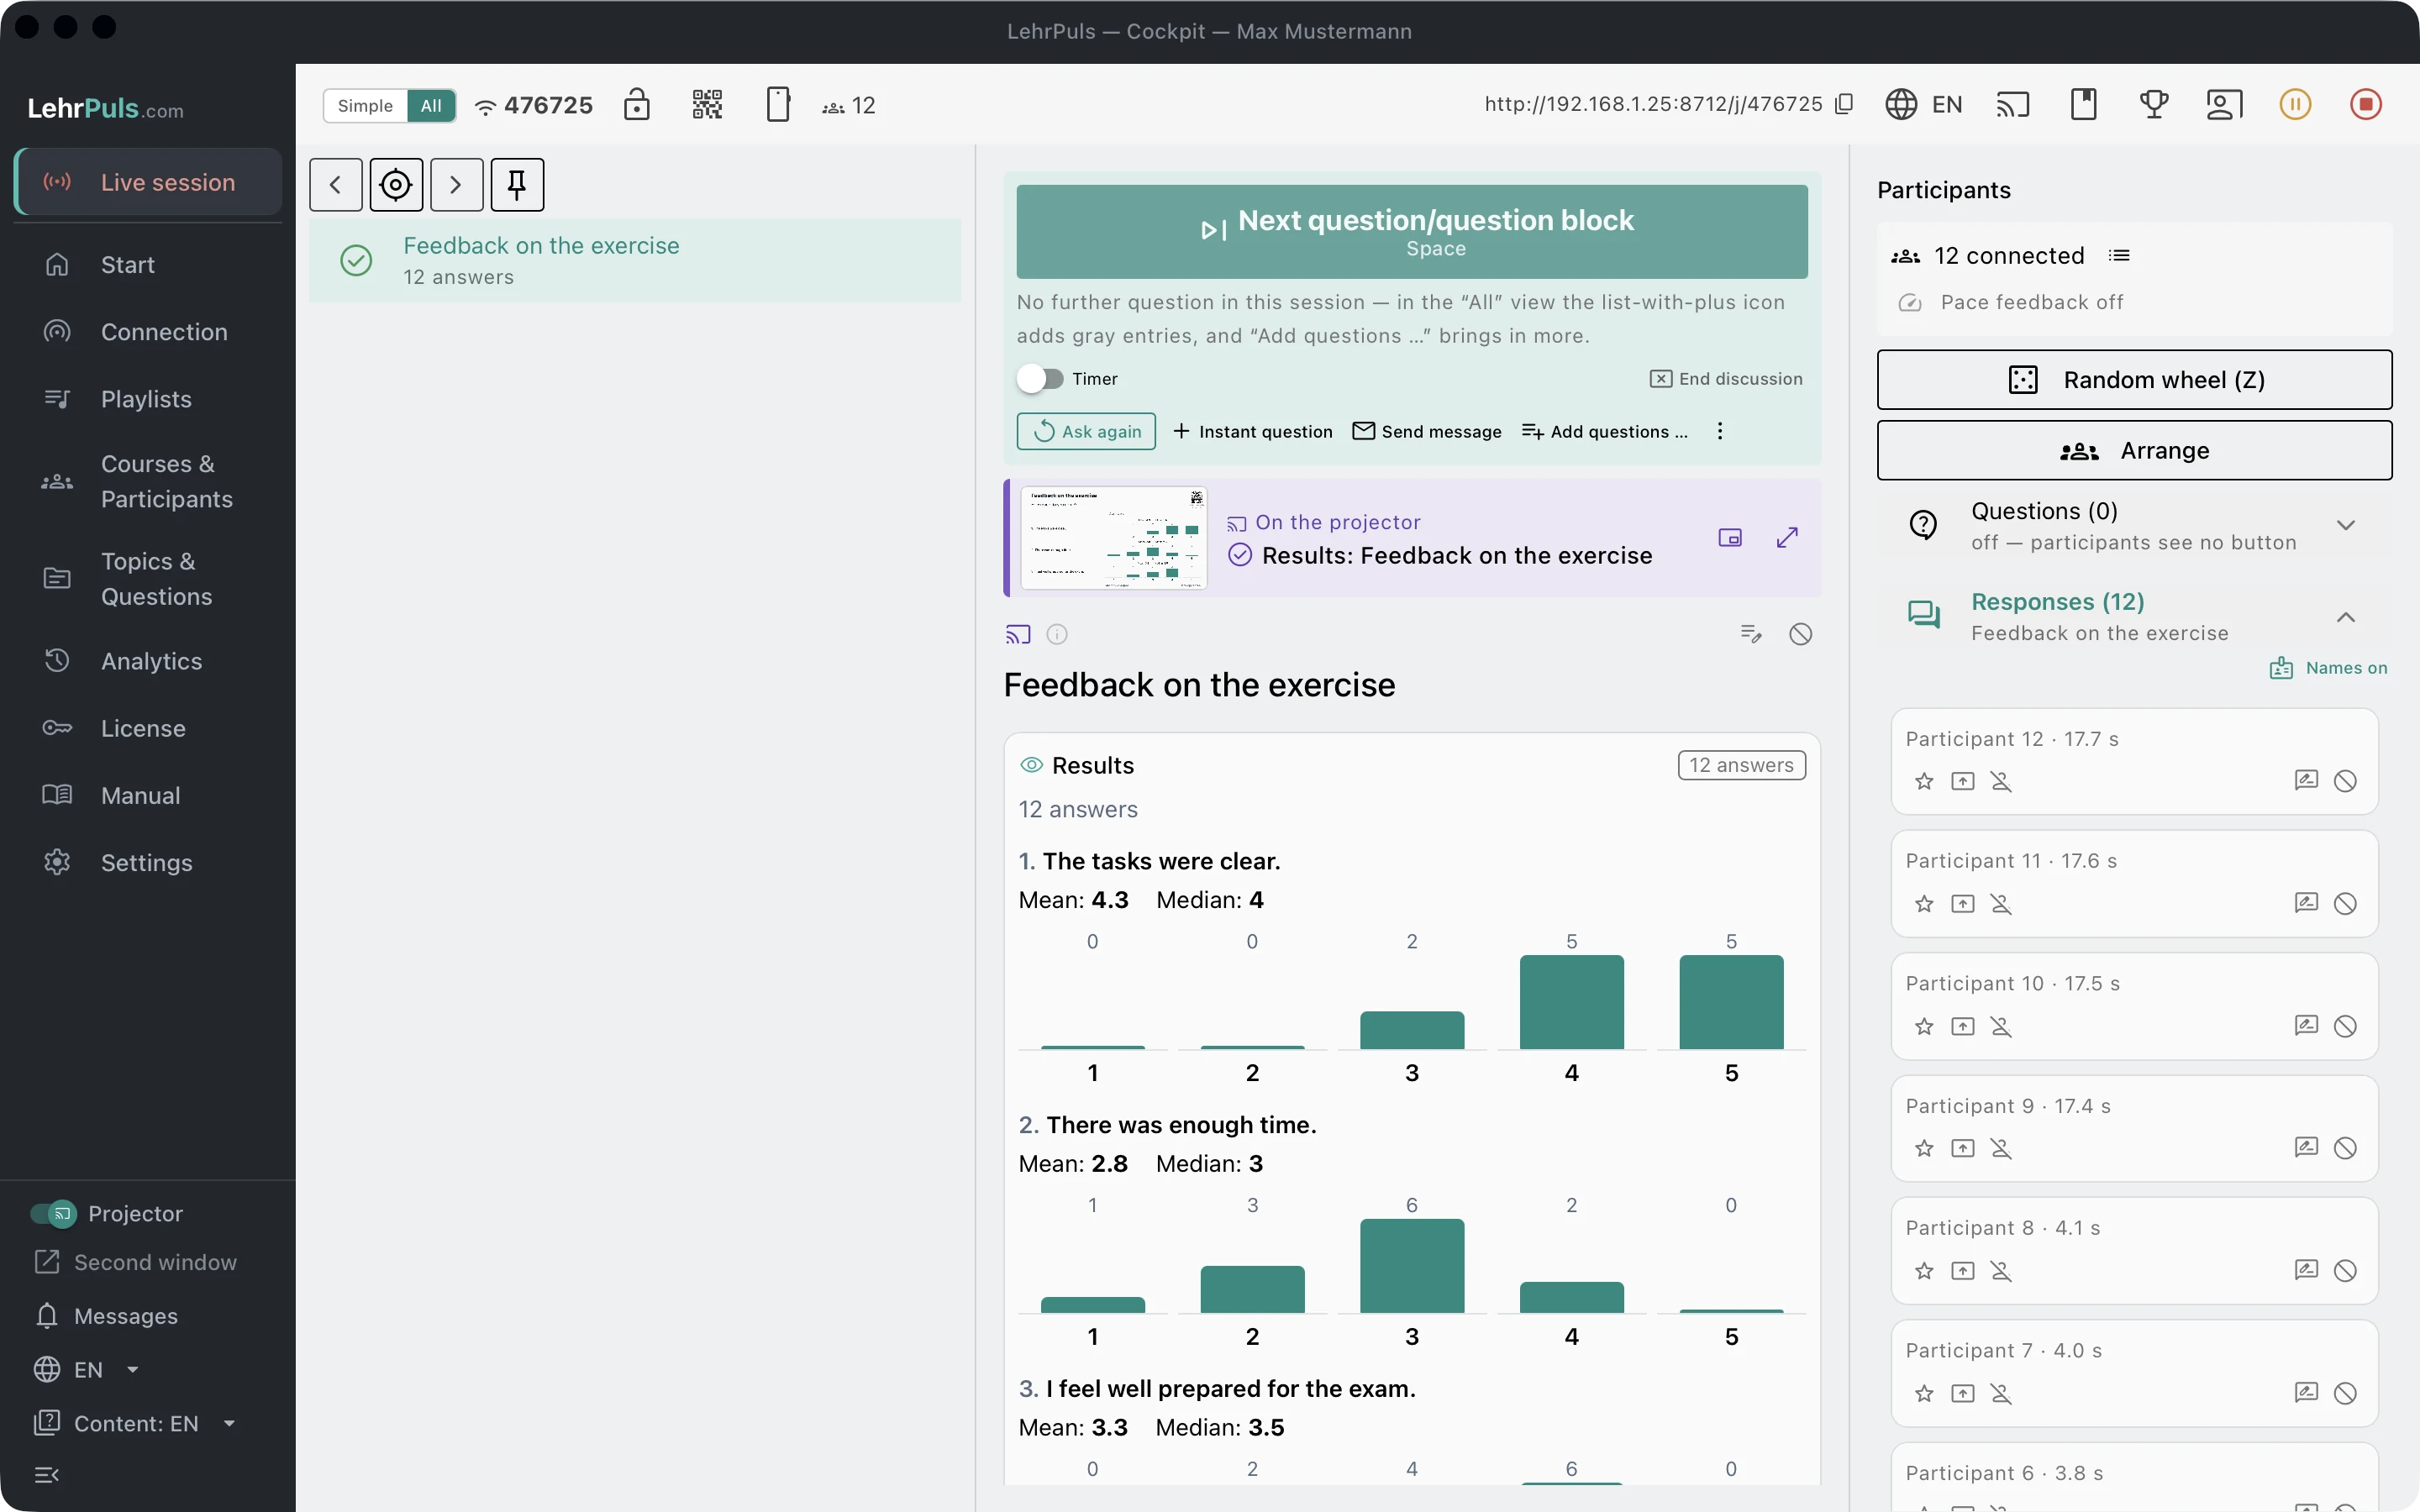Click the picture-in-picture icon on projector card

coord(1730,538)
